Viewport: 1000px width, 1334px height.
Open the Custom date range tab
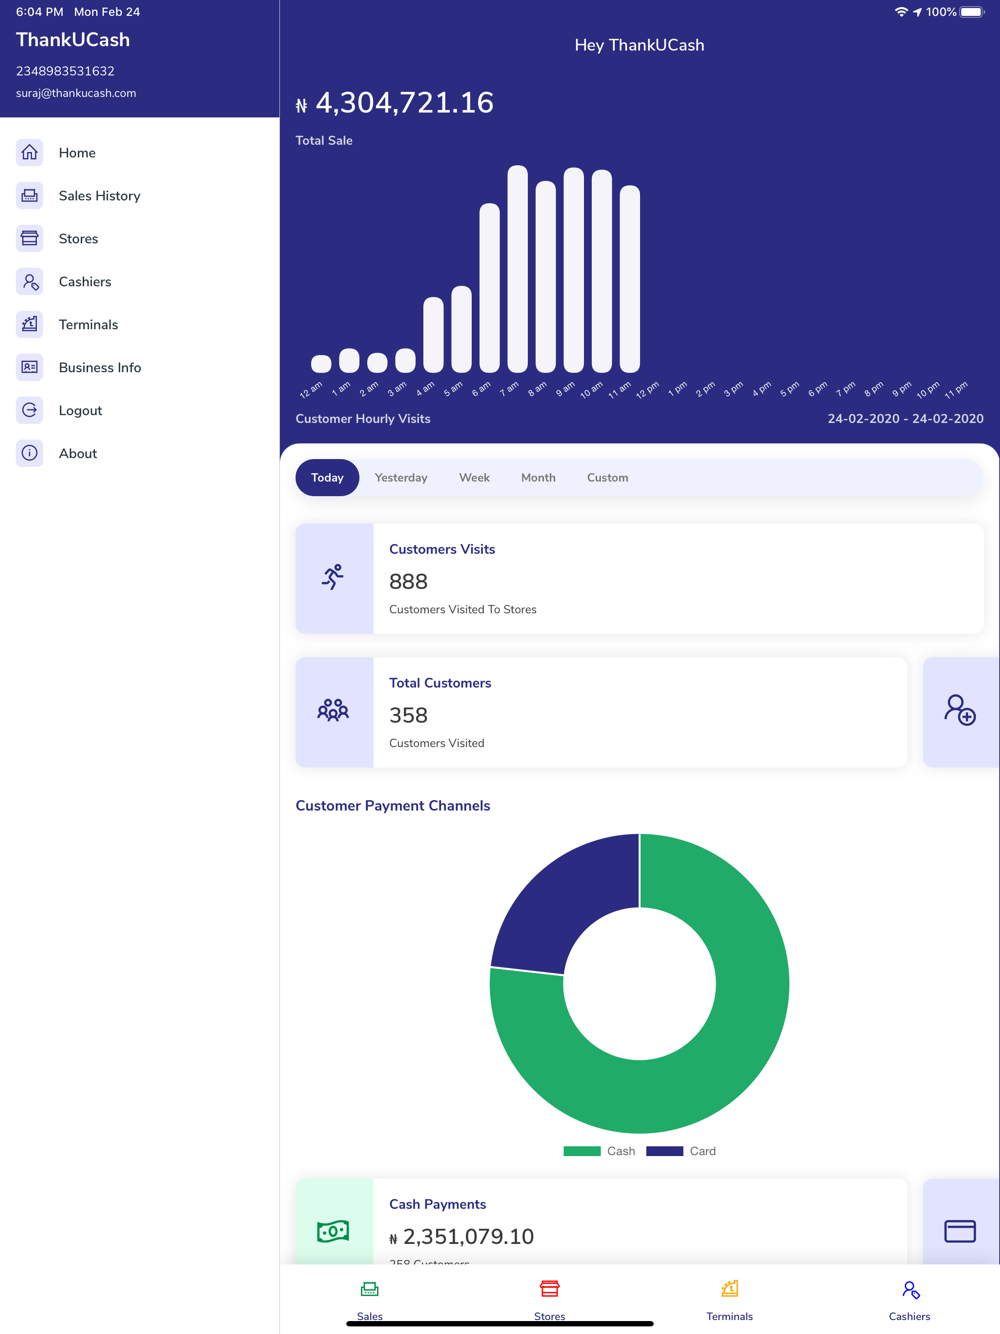click(x=607, y=478)
